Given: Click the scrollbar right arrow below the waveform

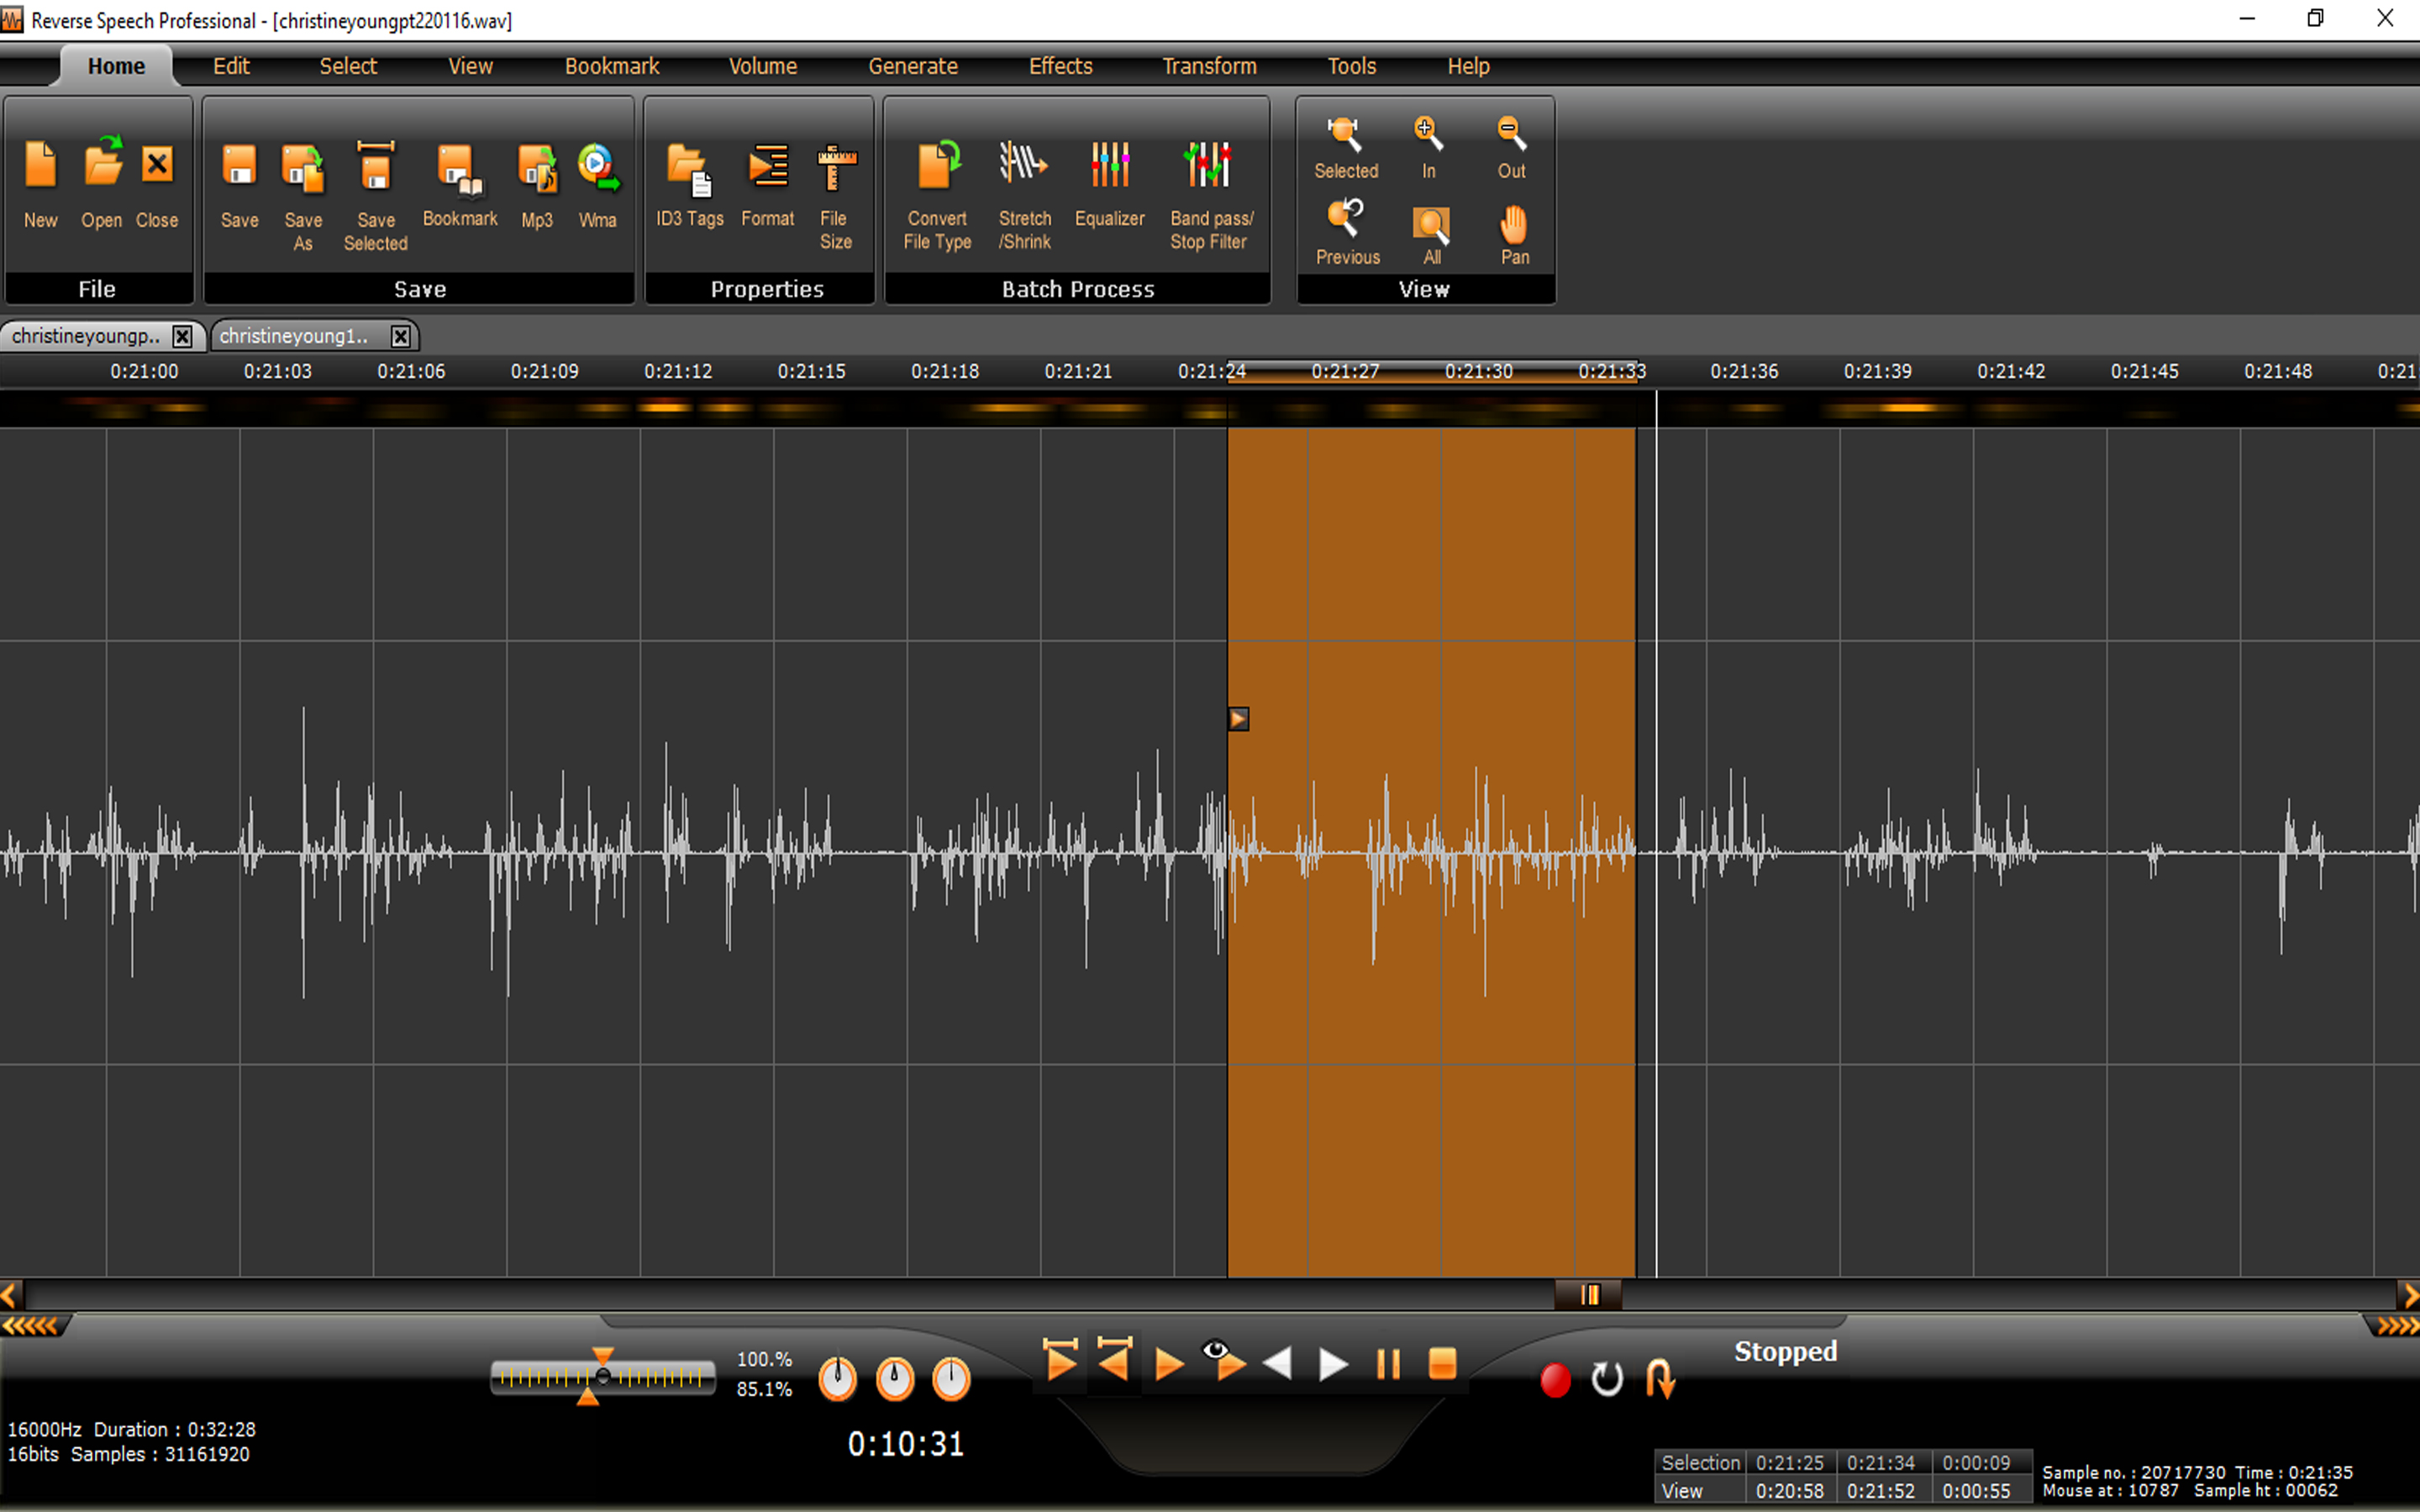Looking at the screenshot, I should click(x=2409, y=1295).
